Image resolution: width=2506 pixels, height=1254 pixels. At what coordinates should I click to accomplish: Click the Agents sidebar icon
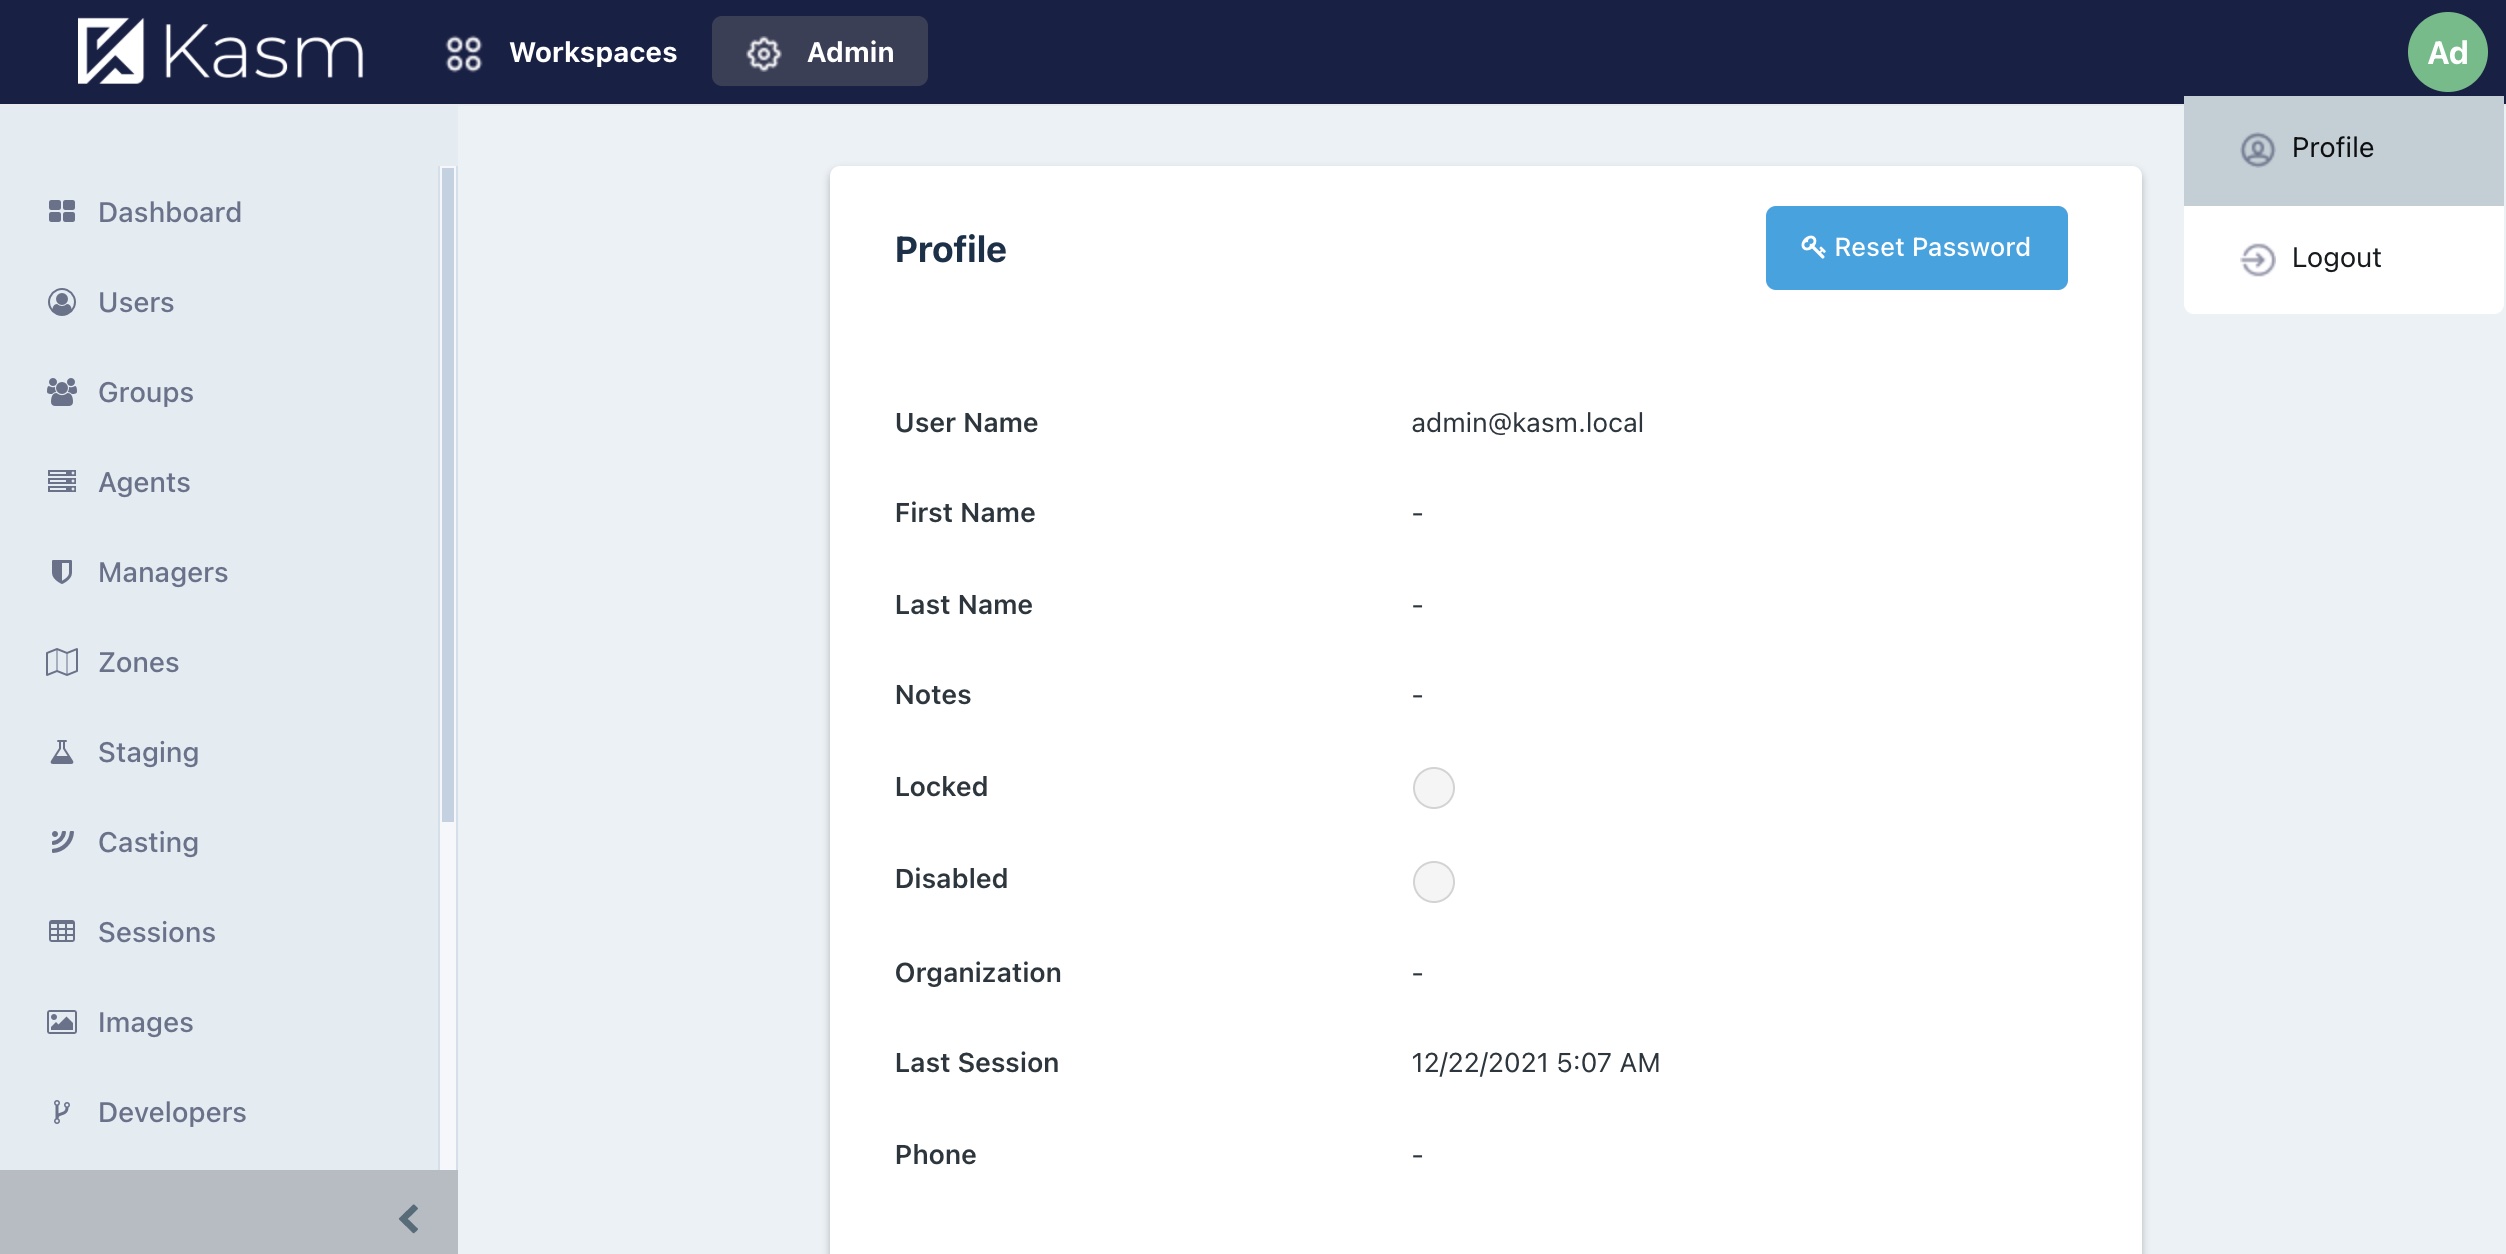[61, 481]
